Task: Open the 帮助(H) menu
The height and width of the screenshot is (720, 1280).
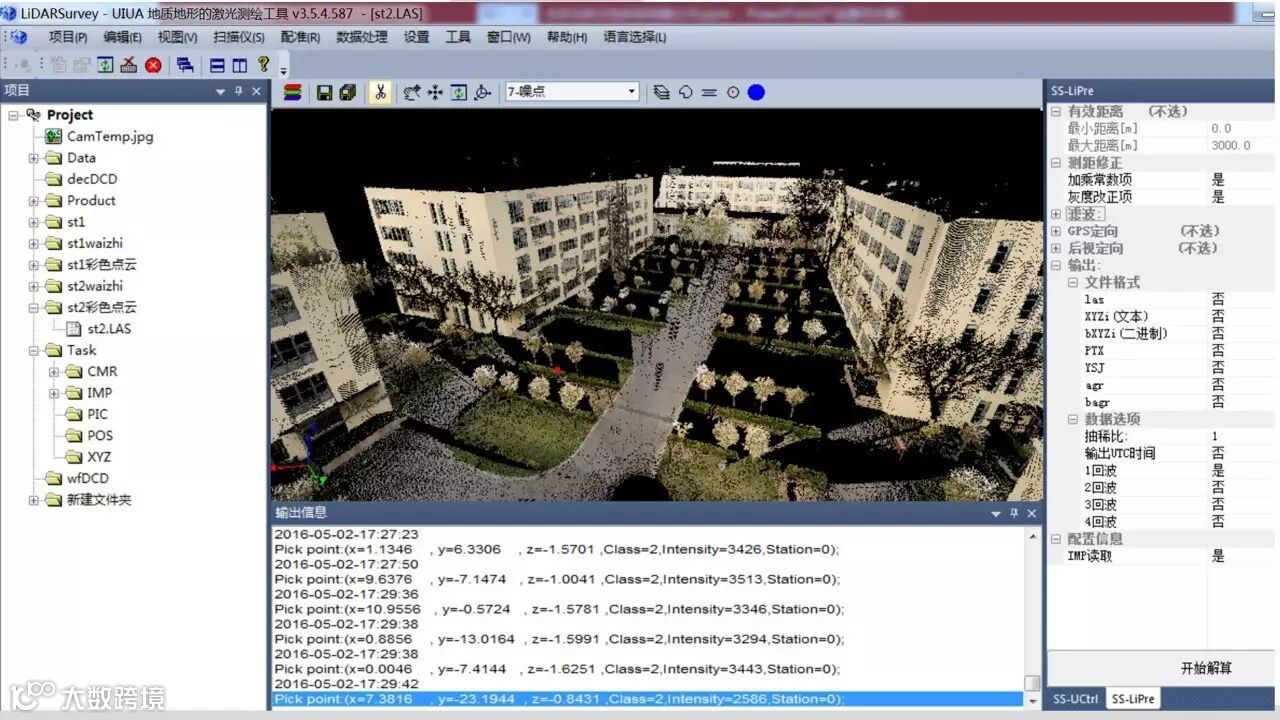Action: tap(567, 37)
